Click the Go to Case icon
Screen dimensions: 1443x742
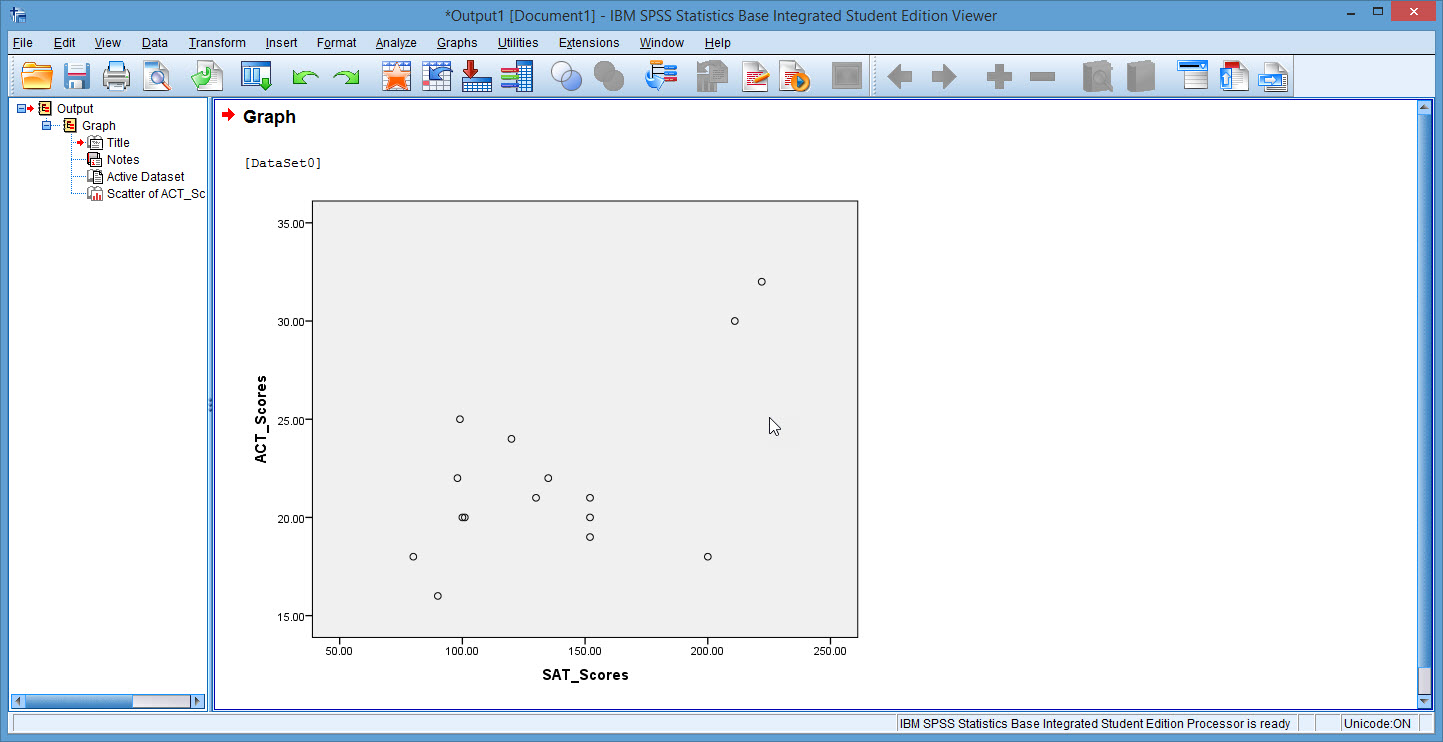tap(436, 76)
